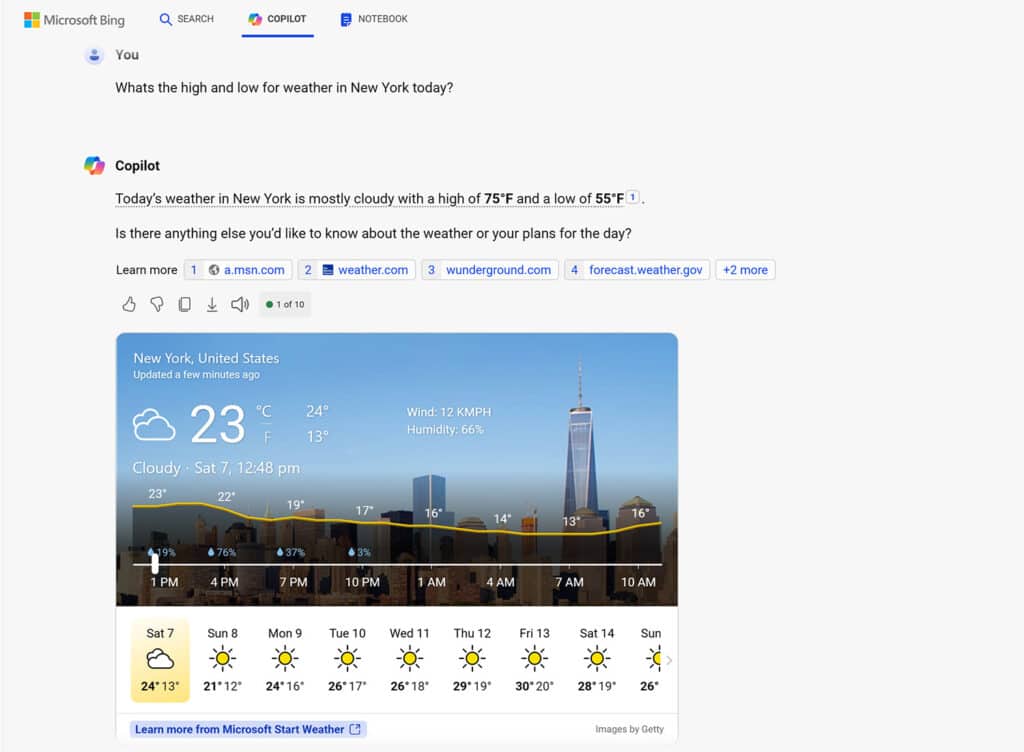Image resolution: width=1024 pixels, height=752 pixels.
Task: Select the Mon 9 forecast day
Action: pos(285,660)
